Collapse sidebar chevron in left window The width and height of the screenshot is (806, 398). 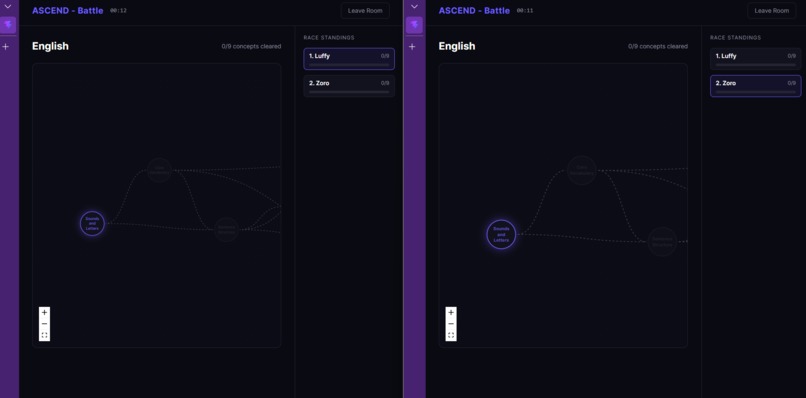[x=8, y=7]
